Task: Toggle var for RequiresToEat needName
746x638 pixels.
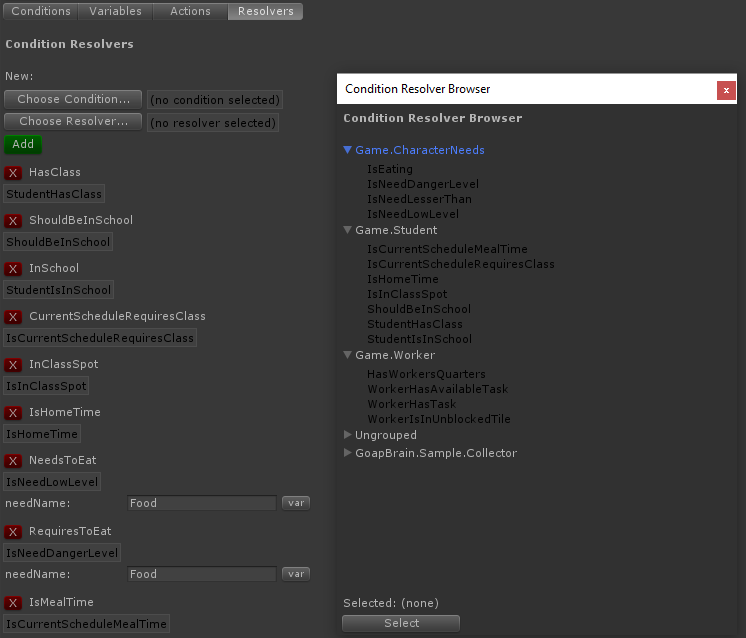Action: click(x=296, y=574)
